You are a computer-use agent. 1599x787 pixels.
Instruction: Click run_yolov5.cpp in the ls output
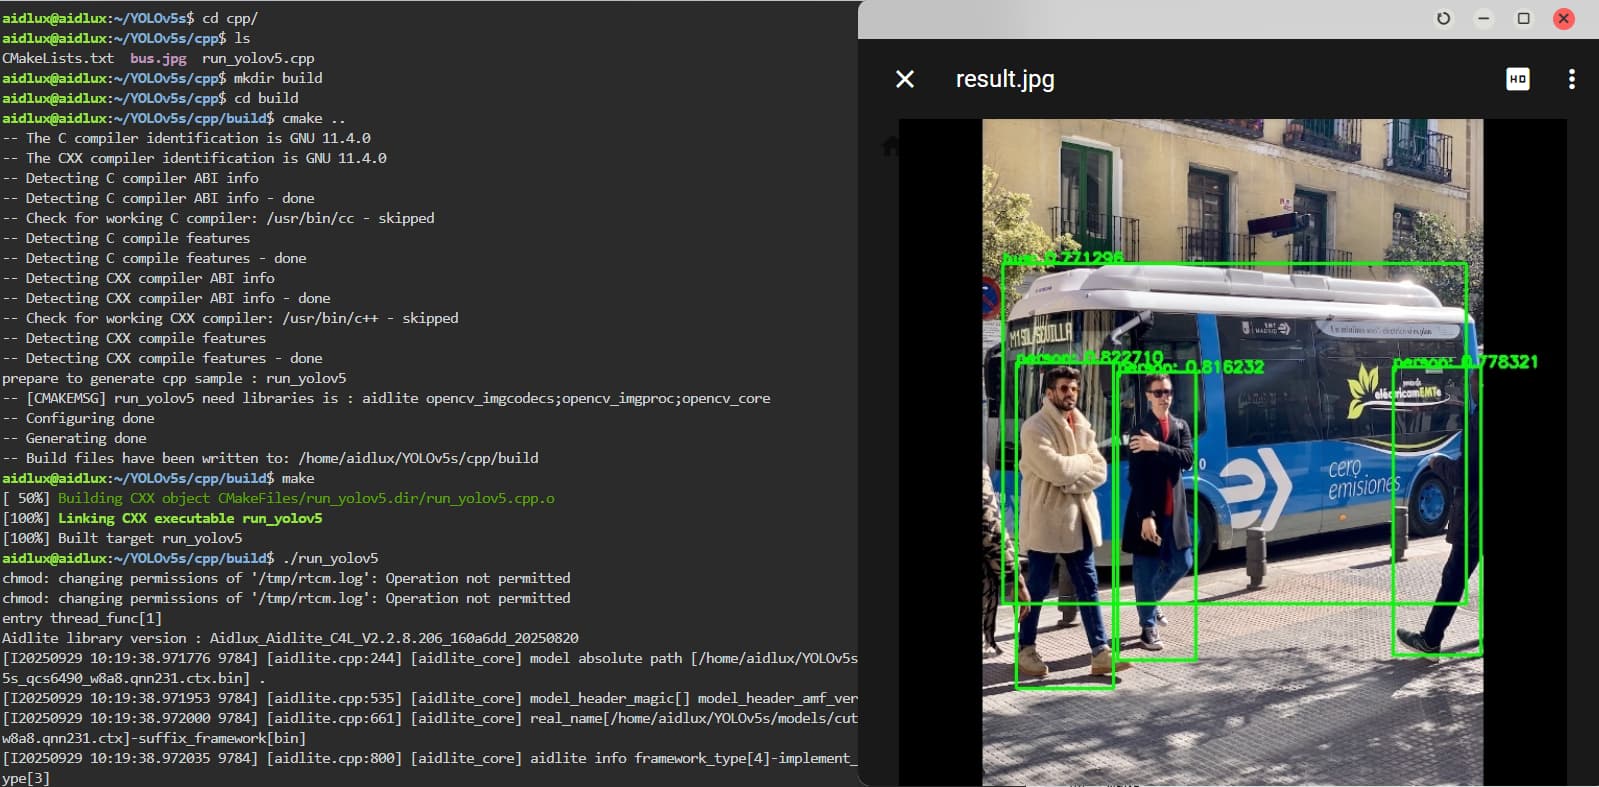click(x=258, y=58)
